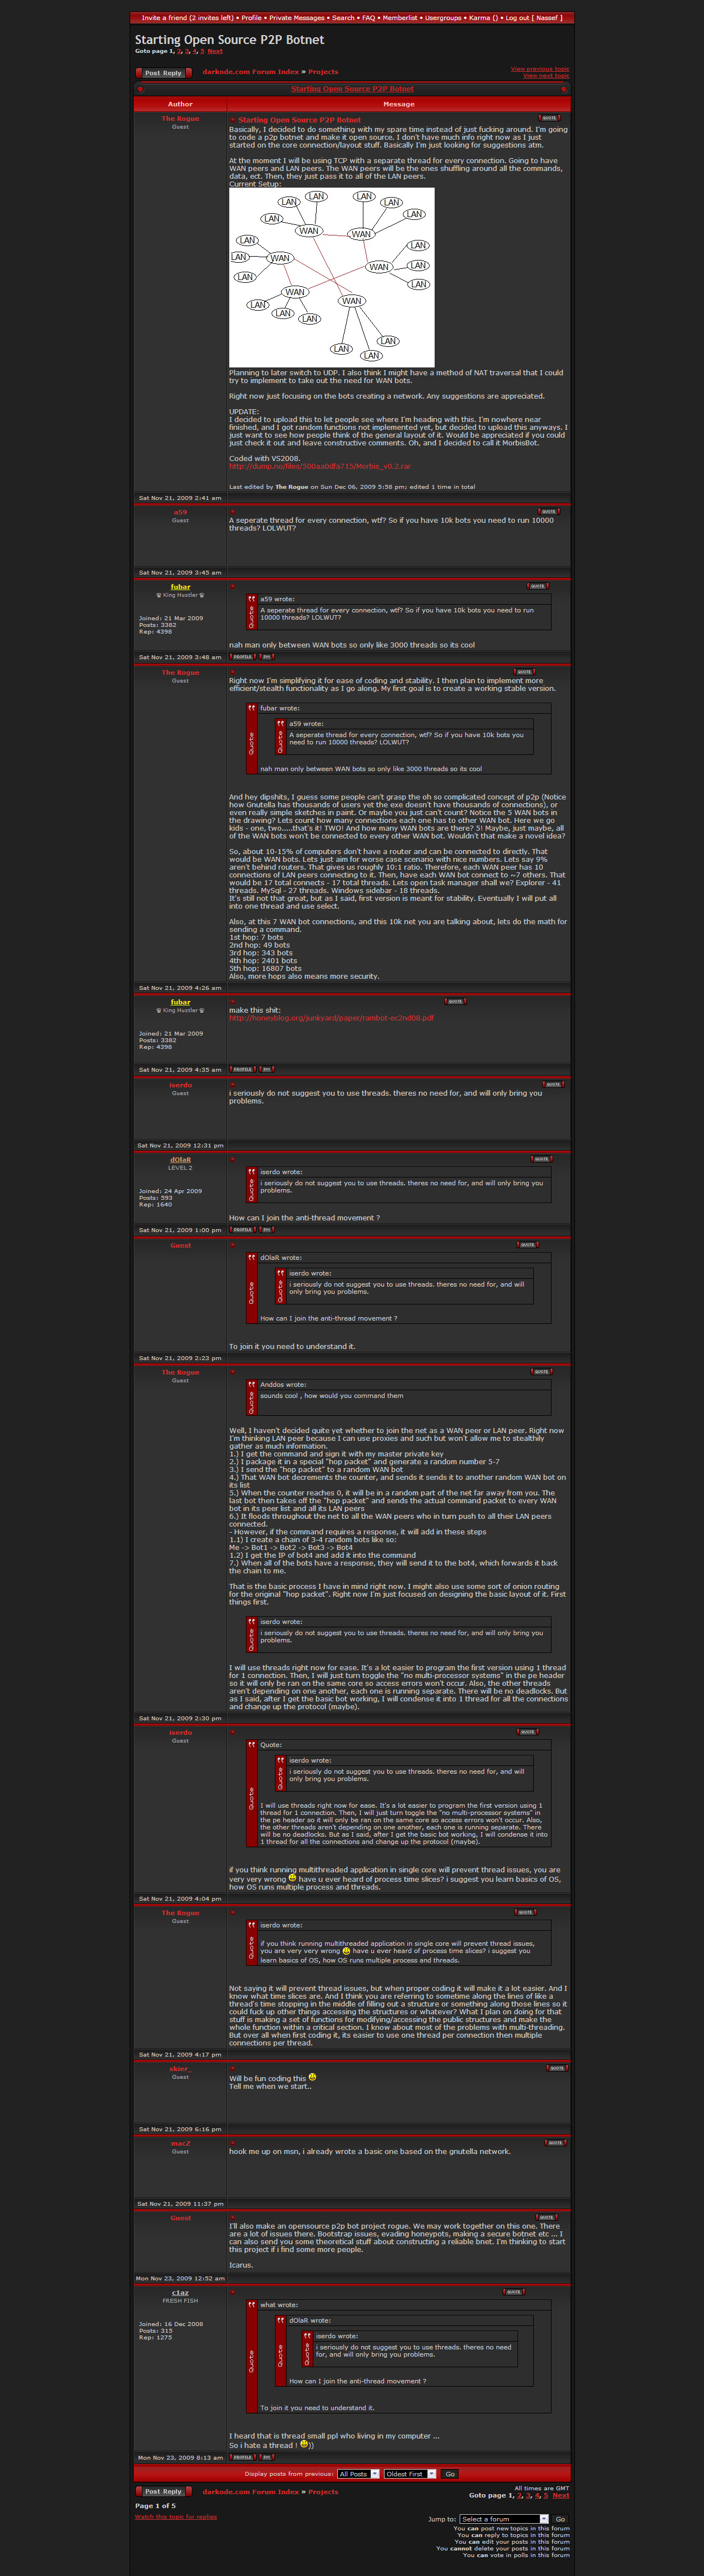Image resolution: width=704 pixels, height=2576 pixels.
Task: Click the WAN/LAN network diagram image
Action: click(x=331, y=277)
